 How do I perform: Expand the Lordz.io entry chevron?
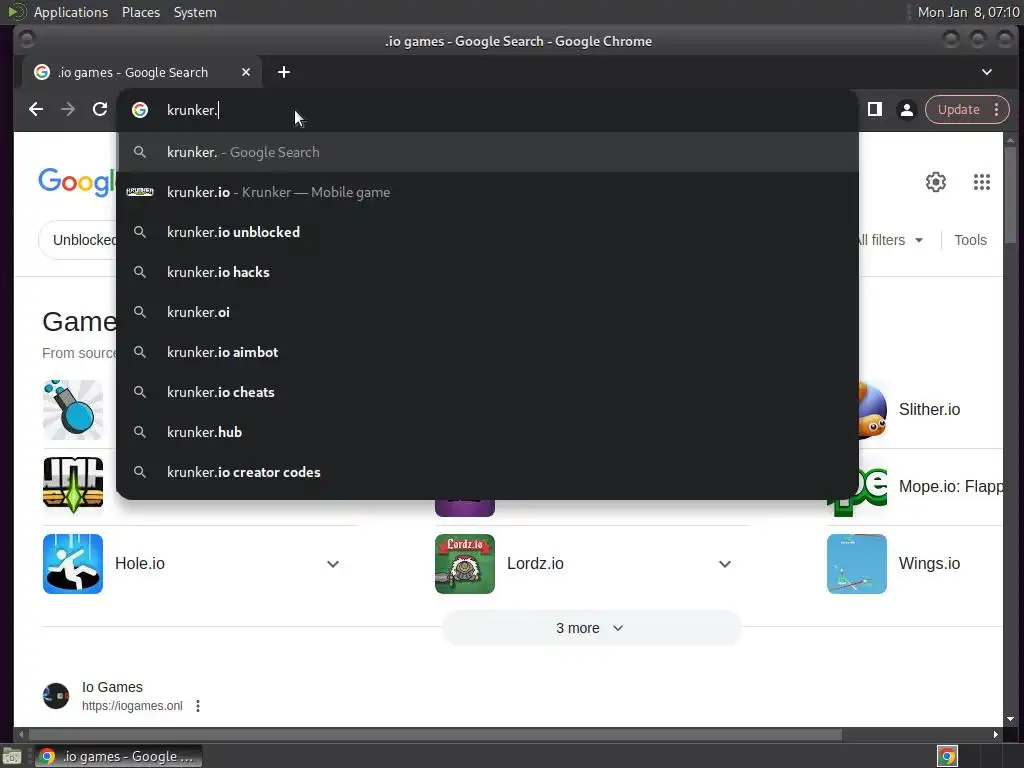725,564
